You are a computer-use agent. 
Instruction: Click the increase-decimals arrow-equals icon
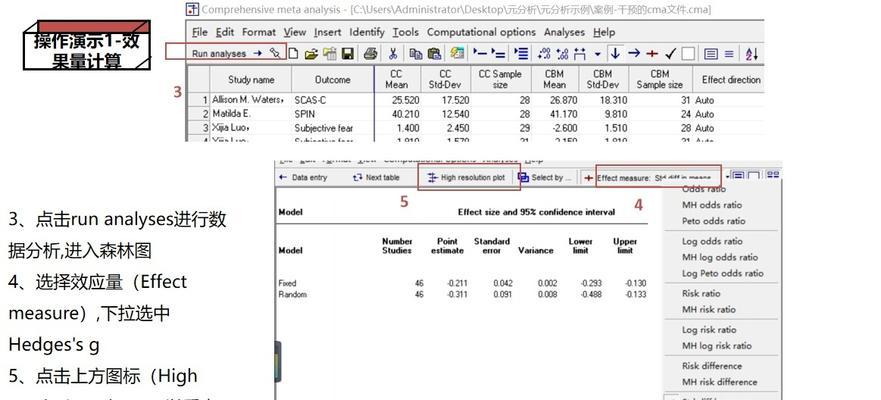point(498,54)
